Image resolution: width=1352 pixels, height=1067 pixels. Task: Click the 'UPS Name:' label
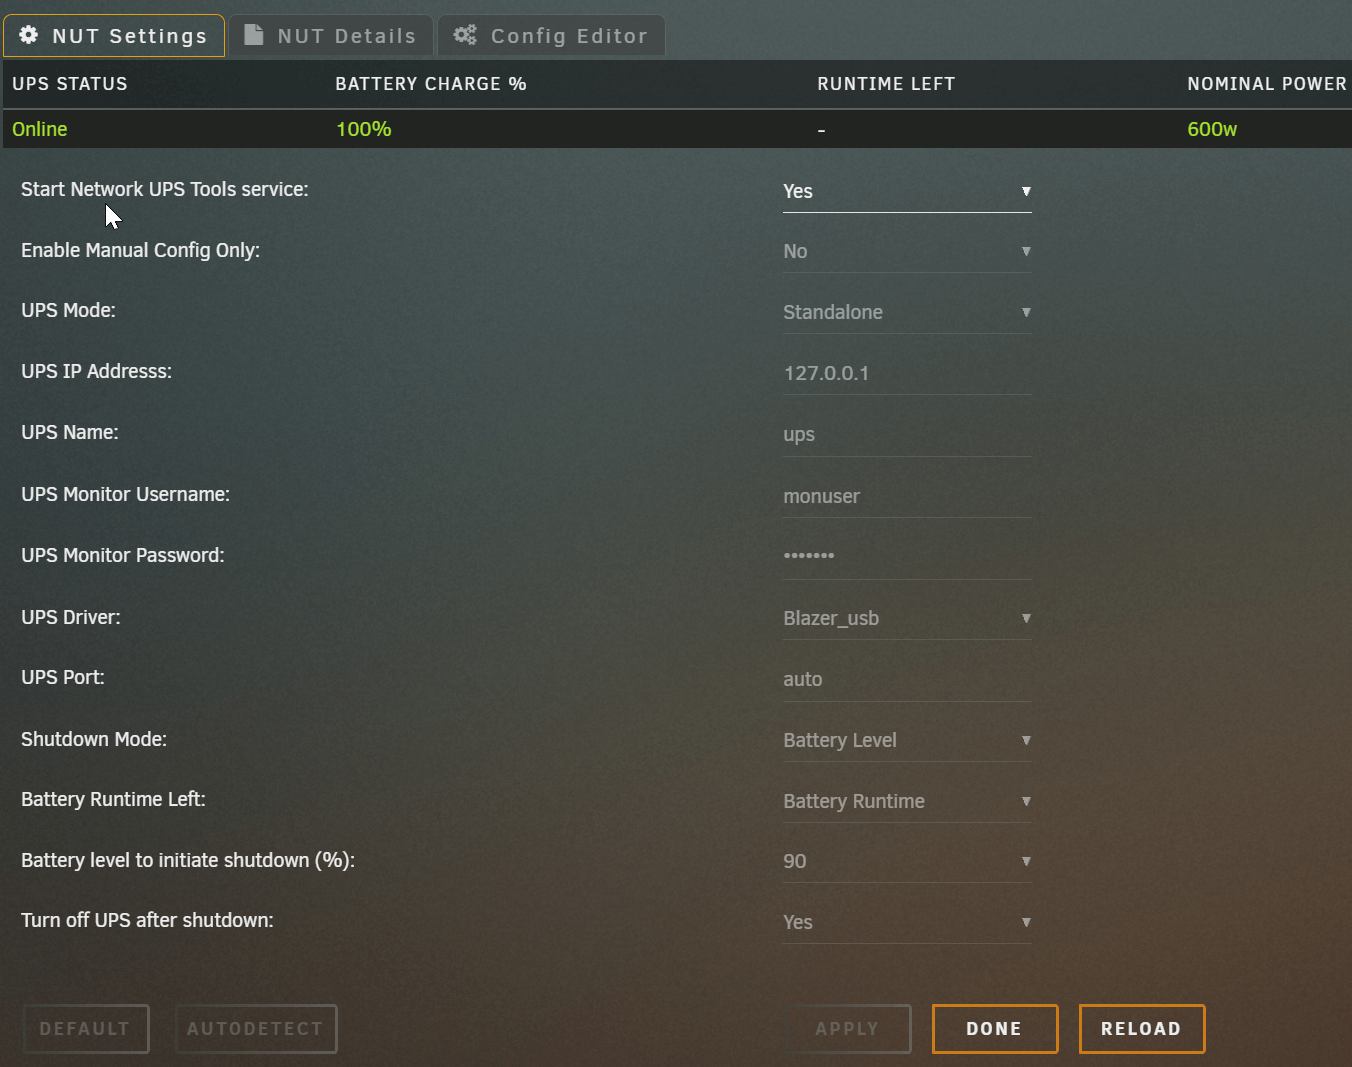70,432
